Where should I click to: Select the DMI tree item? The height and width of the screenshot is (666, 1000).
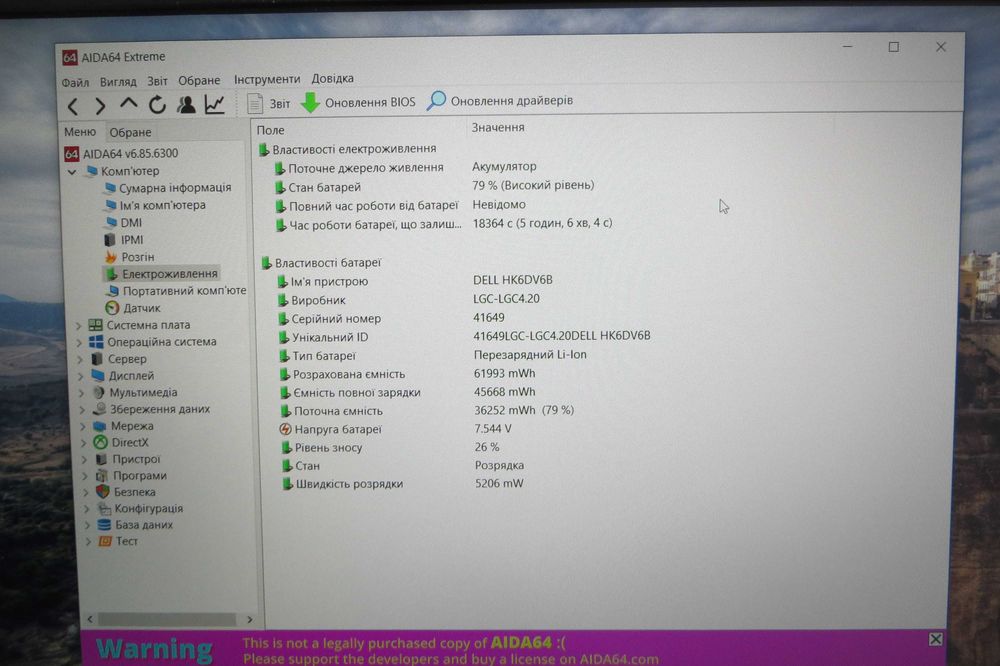click(123, 223)
